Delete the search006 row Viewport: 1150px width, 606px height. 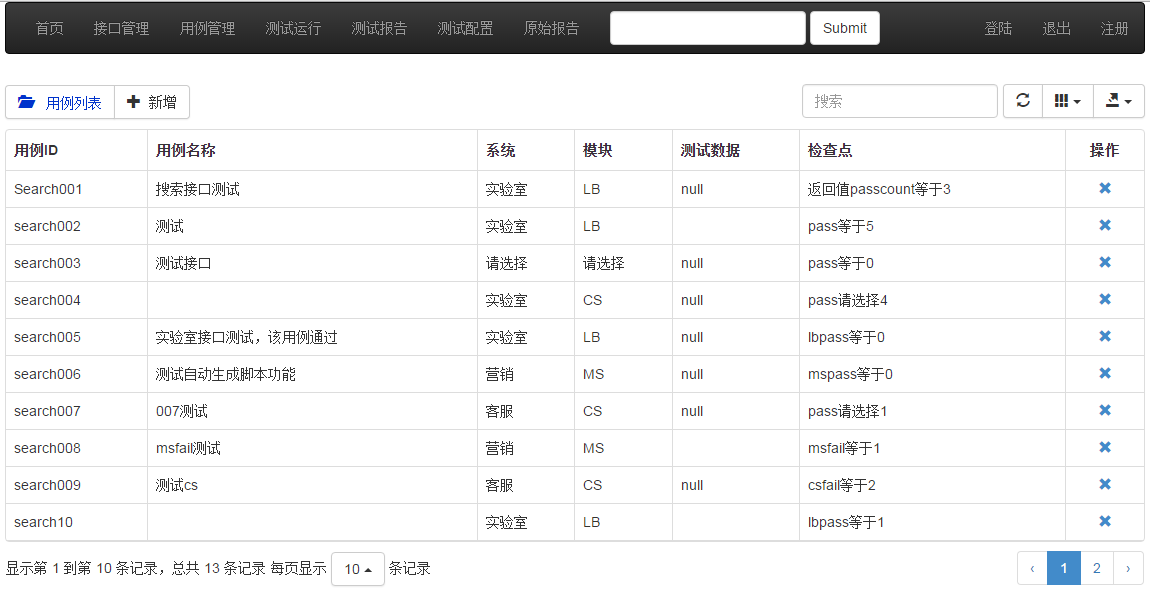click(1105, 373)
